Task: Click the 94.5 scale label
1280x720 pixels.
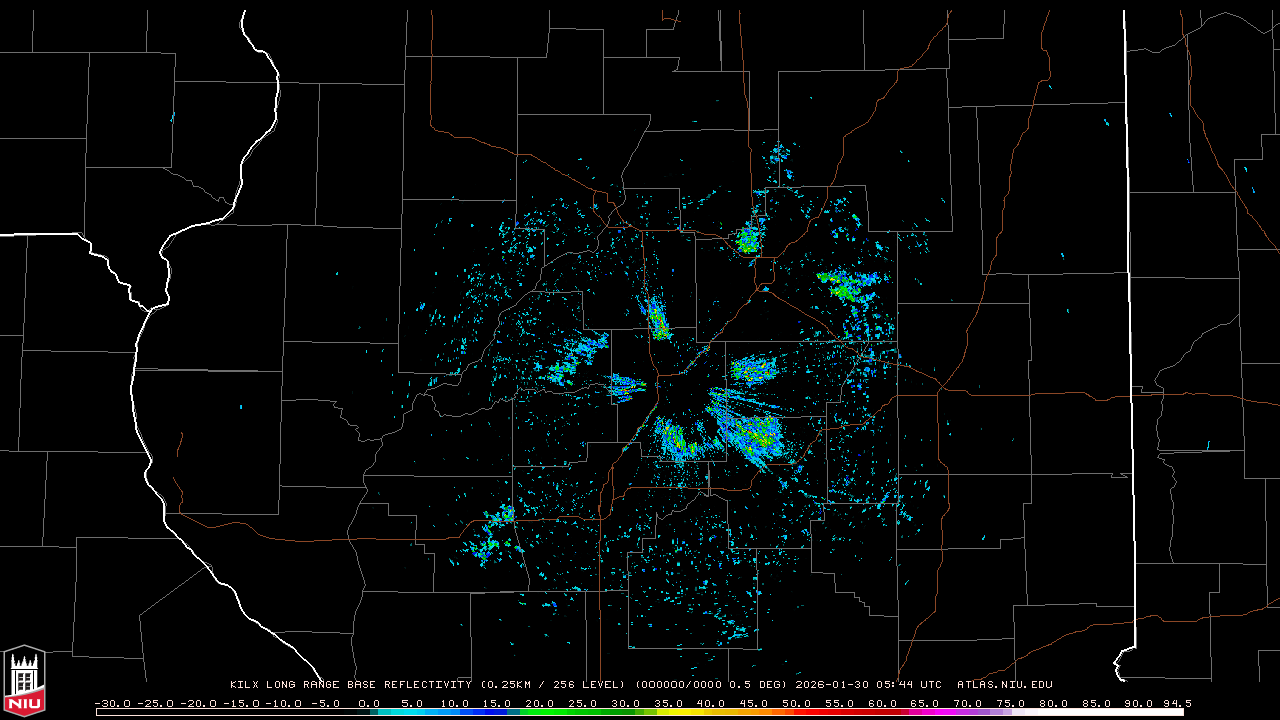Action: pyautogui.click(x=1177, y=703)
